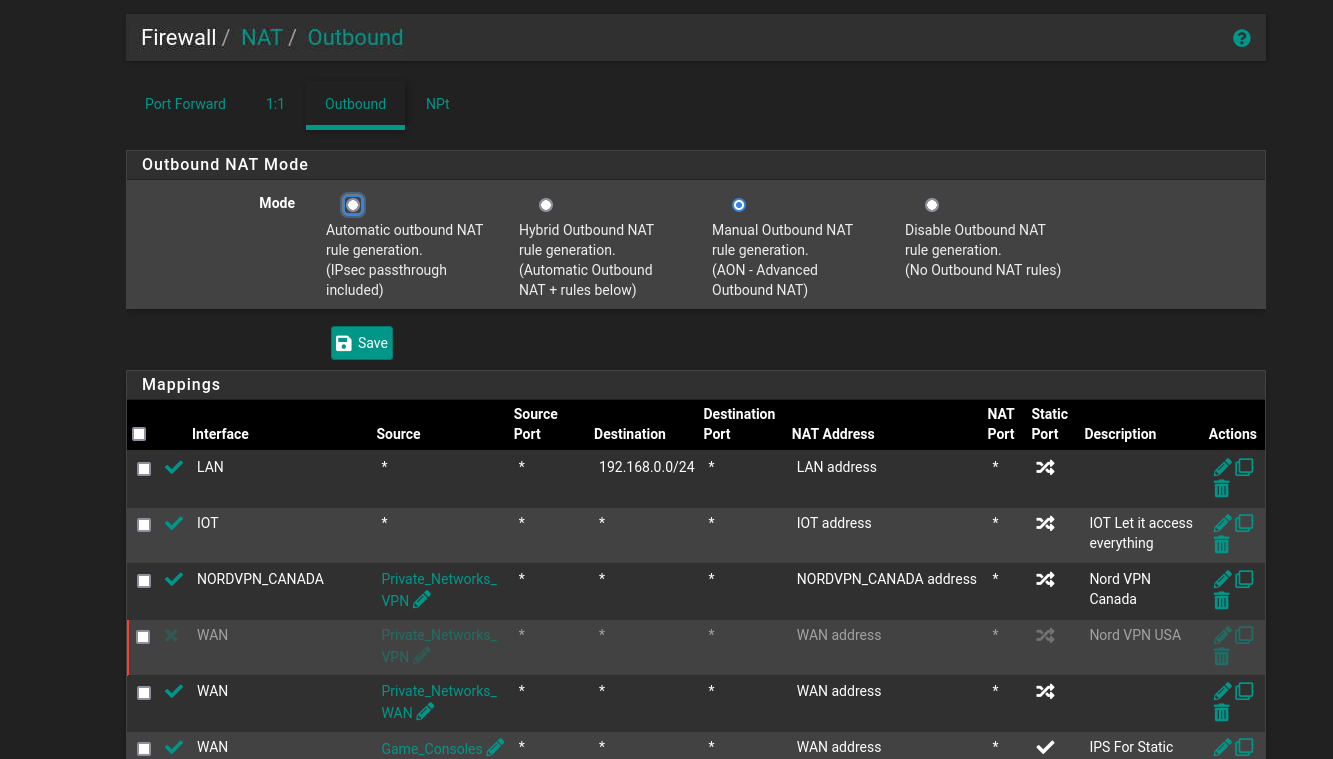Open the help icon in page header
Screen dimensions: 1333x759
click(1242, 38)
